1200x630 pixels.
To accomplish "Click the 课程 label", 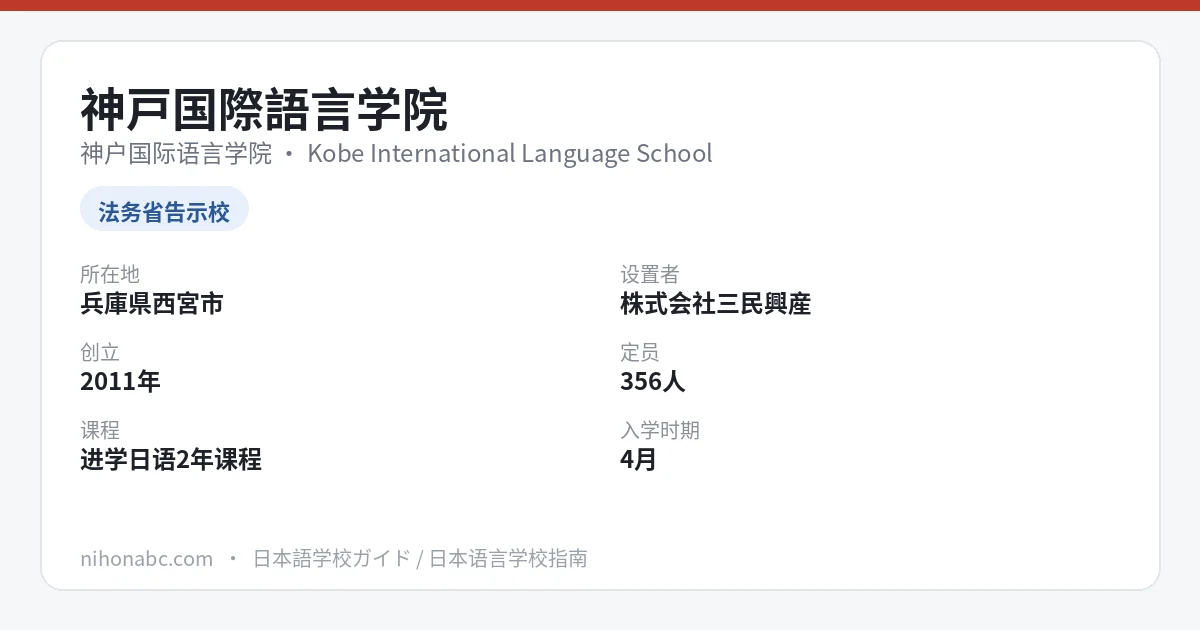I will (100, 430).
